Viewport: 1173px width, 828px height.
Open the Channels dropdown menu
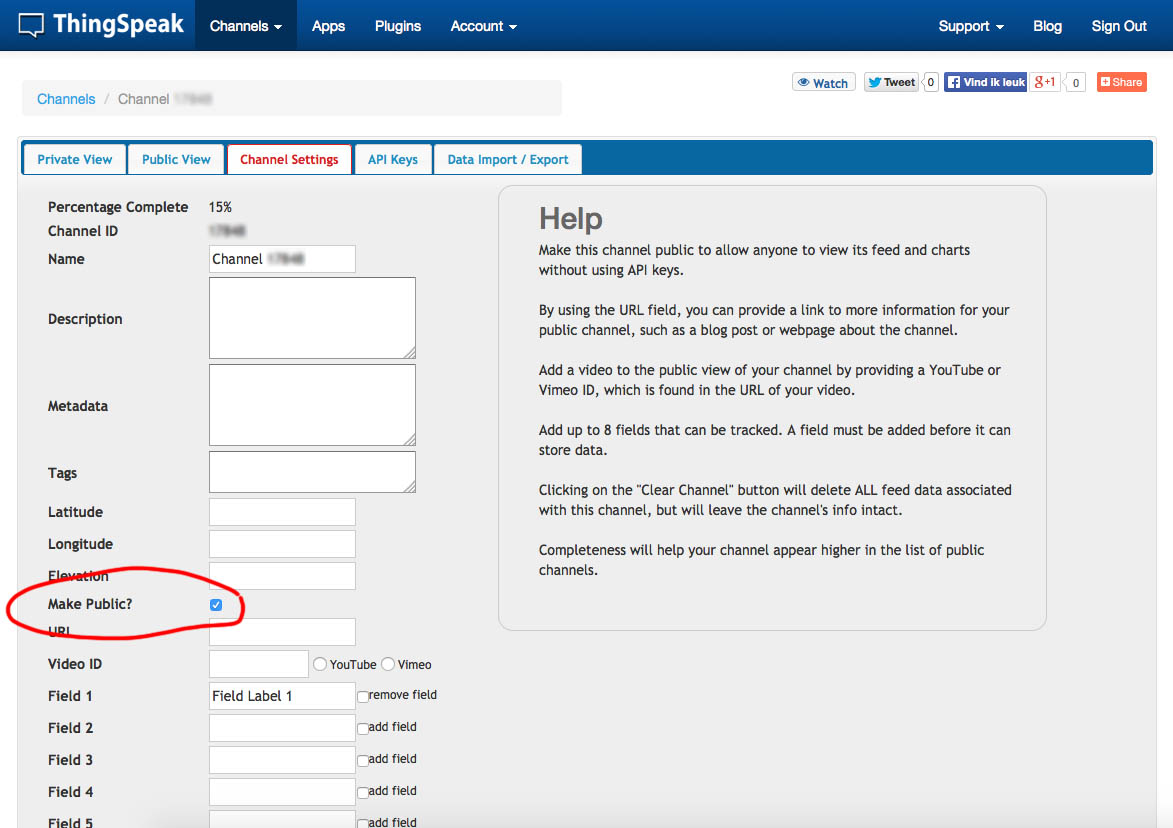point(245,26)
